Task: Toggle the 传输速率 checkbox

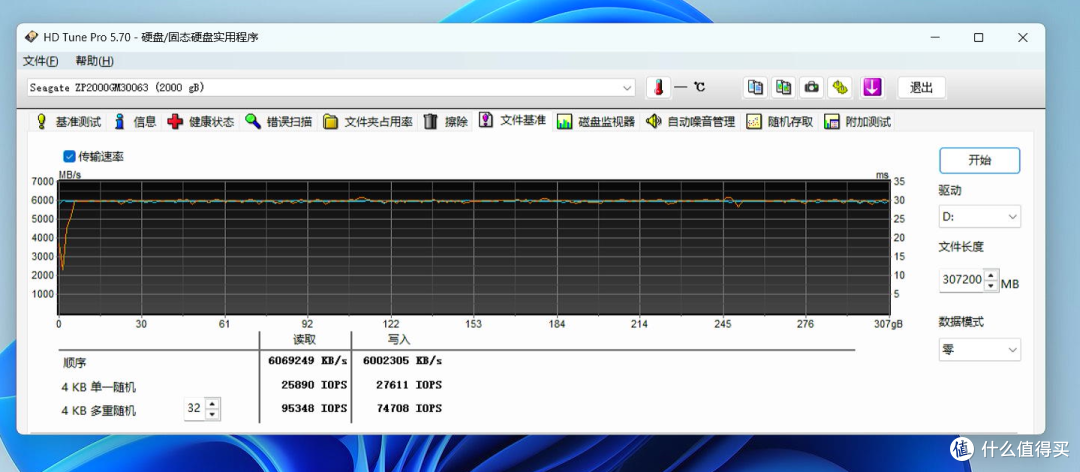Action: (69, 156)
